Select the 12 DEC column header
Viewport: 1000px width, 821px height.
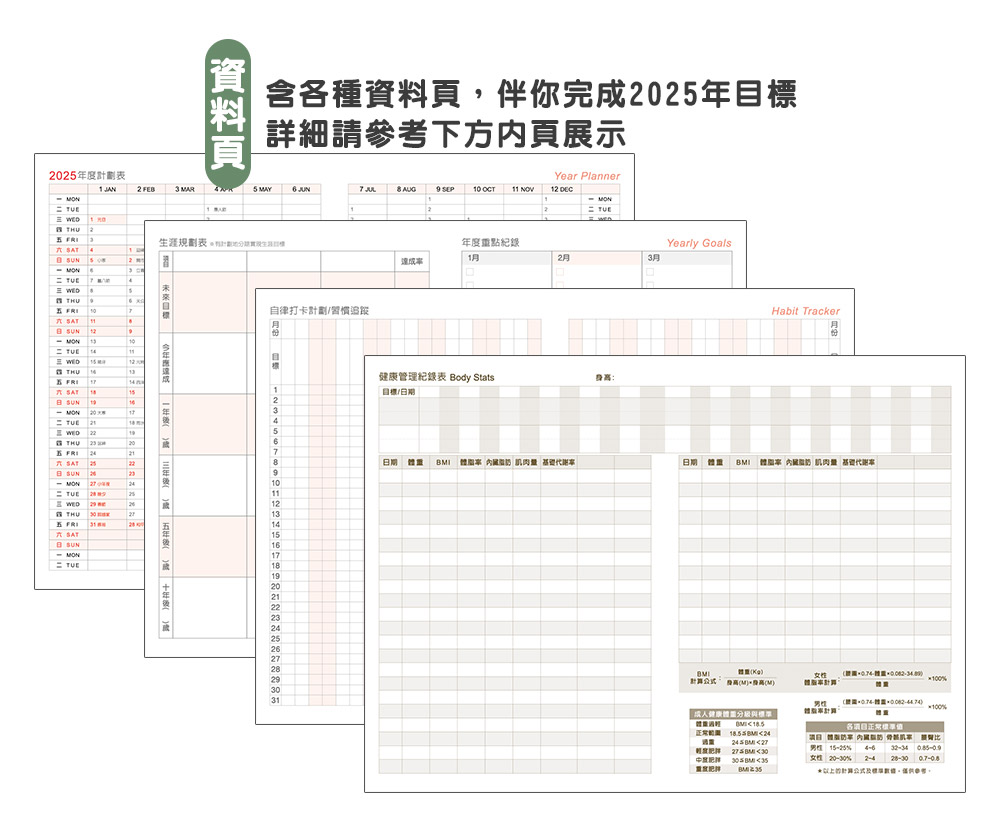click(562, 189)
